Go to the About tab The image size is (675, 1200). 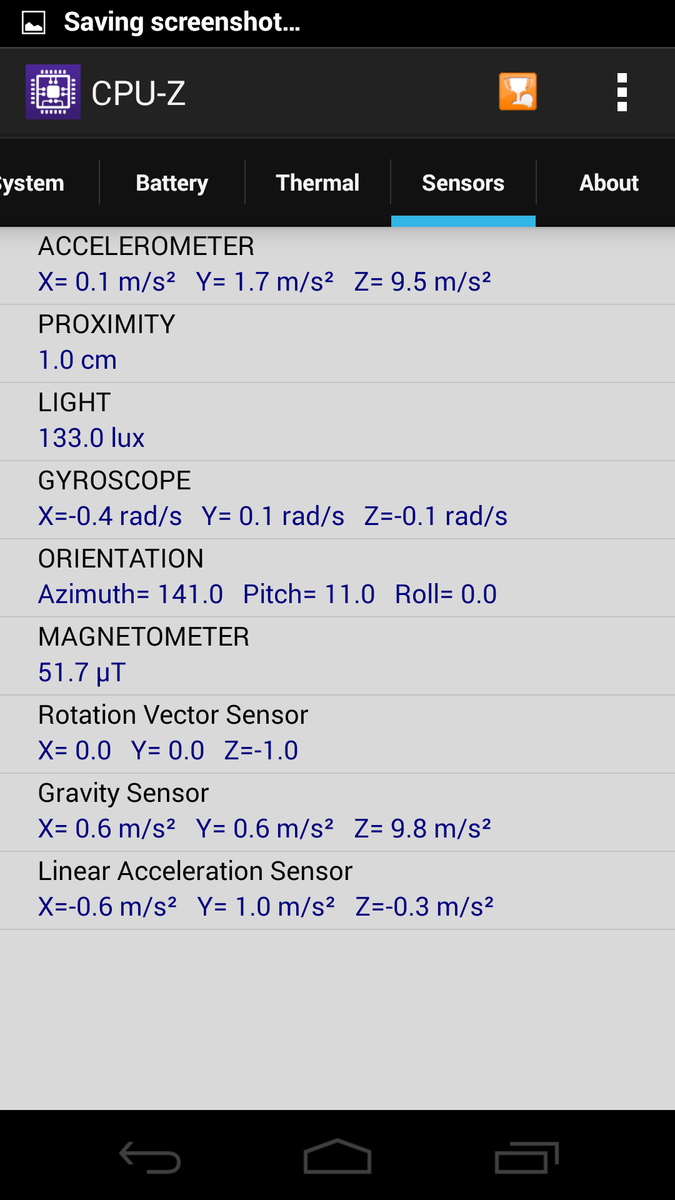(x=608, y=183)
